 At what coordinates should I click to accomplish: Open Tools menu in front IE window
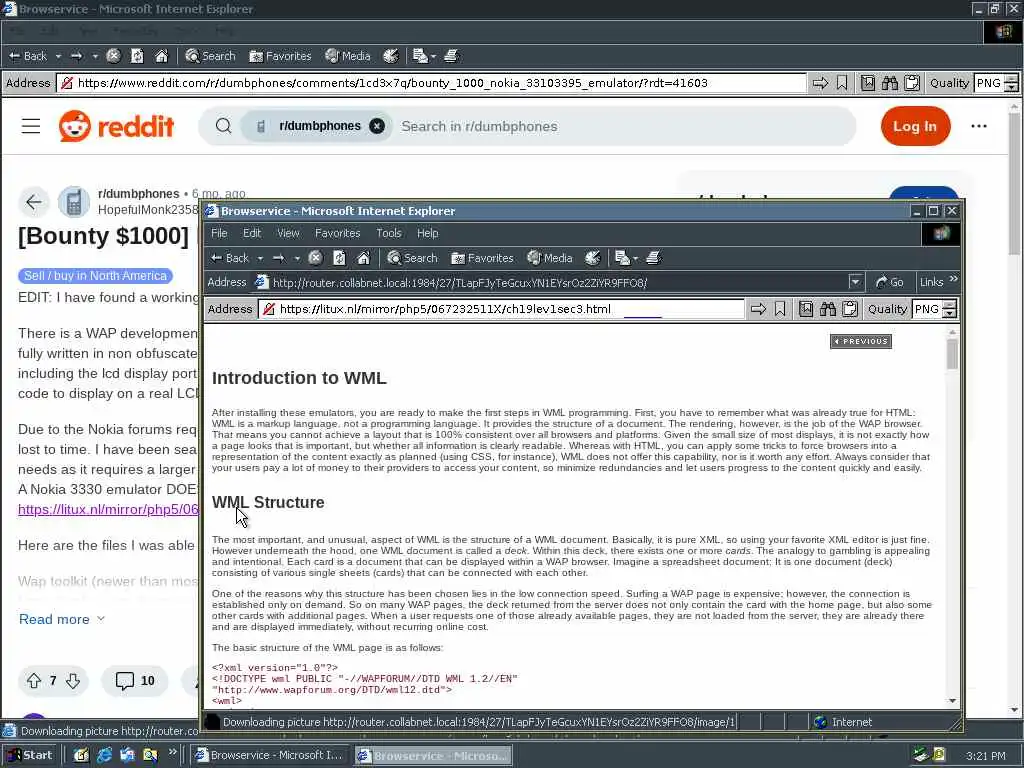(x=389, y=233)
